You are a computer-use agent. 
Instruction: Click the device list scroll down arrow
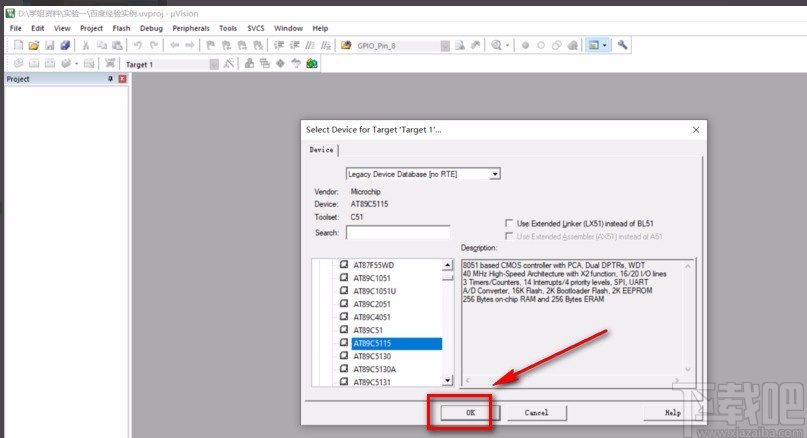point(447,381)
